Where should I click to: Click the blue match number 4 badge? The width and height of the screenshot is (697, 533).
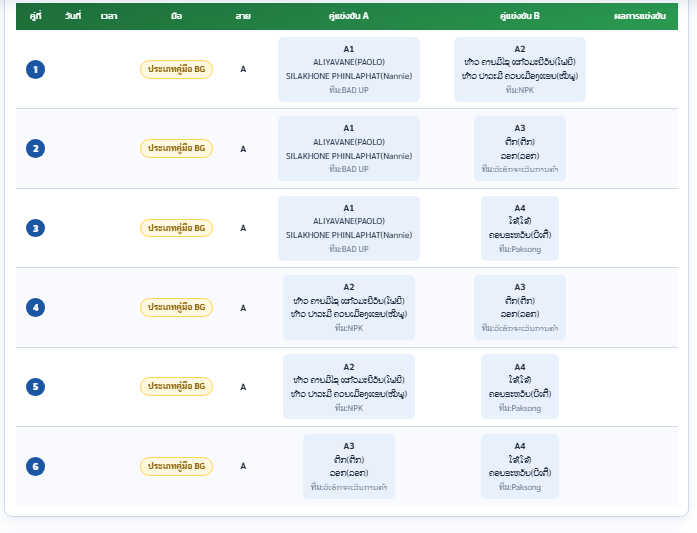pos(36,307)
